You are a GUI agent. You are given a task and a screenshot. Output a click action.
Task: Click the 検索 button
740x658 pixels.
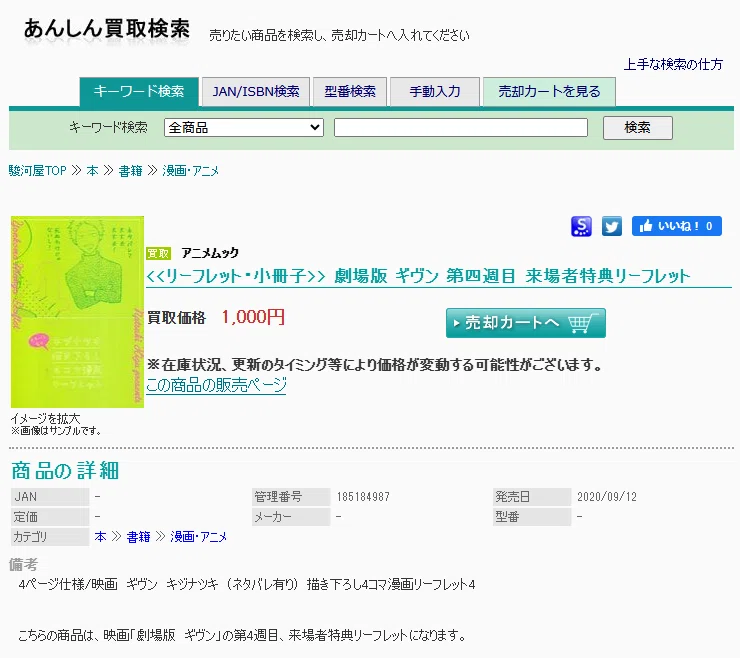pyautogui.click(x=638, y=127)
